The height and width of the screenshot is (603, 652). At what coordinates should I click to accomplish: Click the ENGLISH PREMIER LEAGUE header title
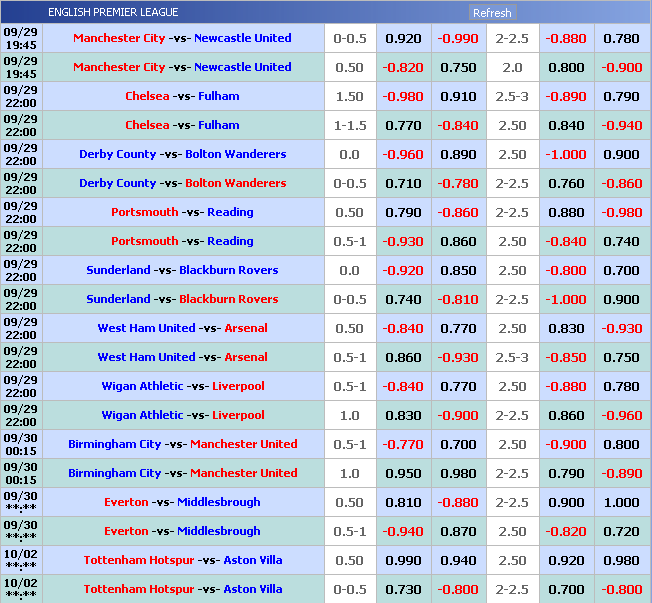click(113, 12)
